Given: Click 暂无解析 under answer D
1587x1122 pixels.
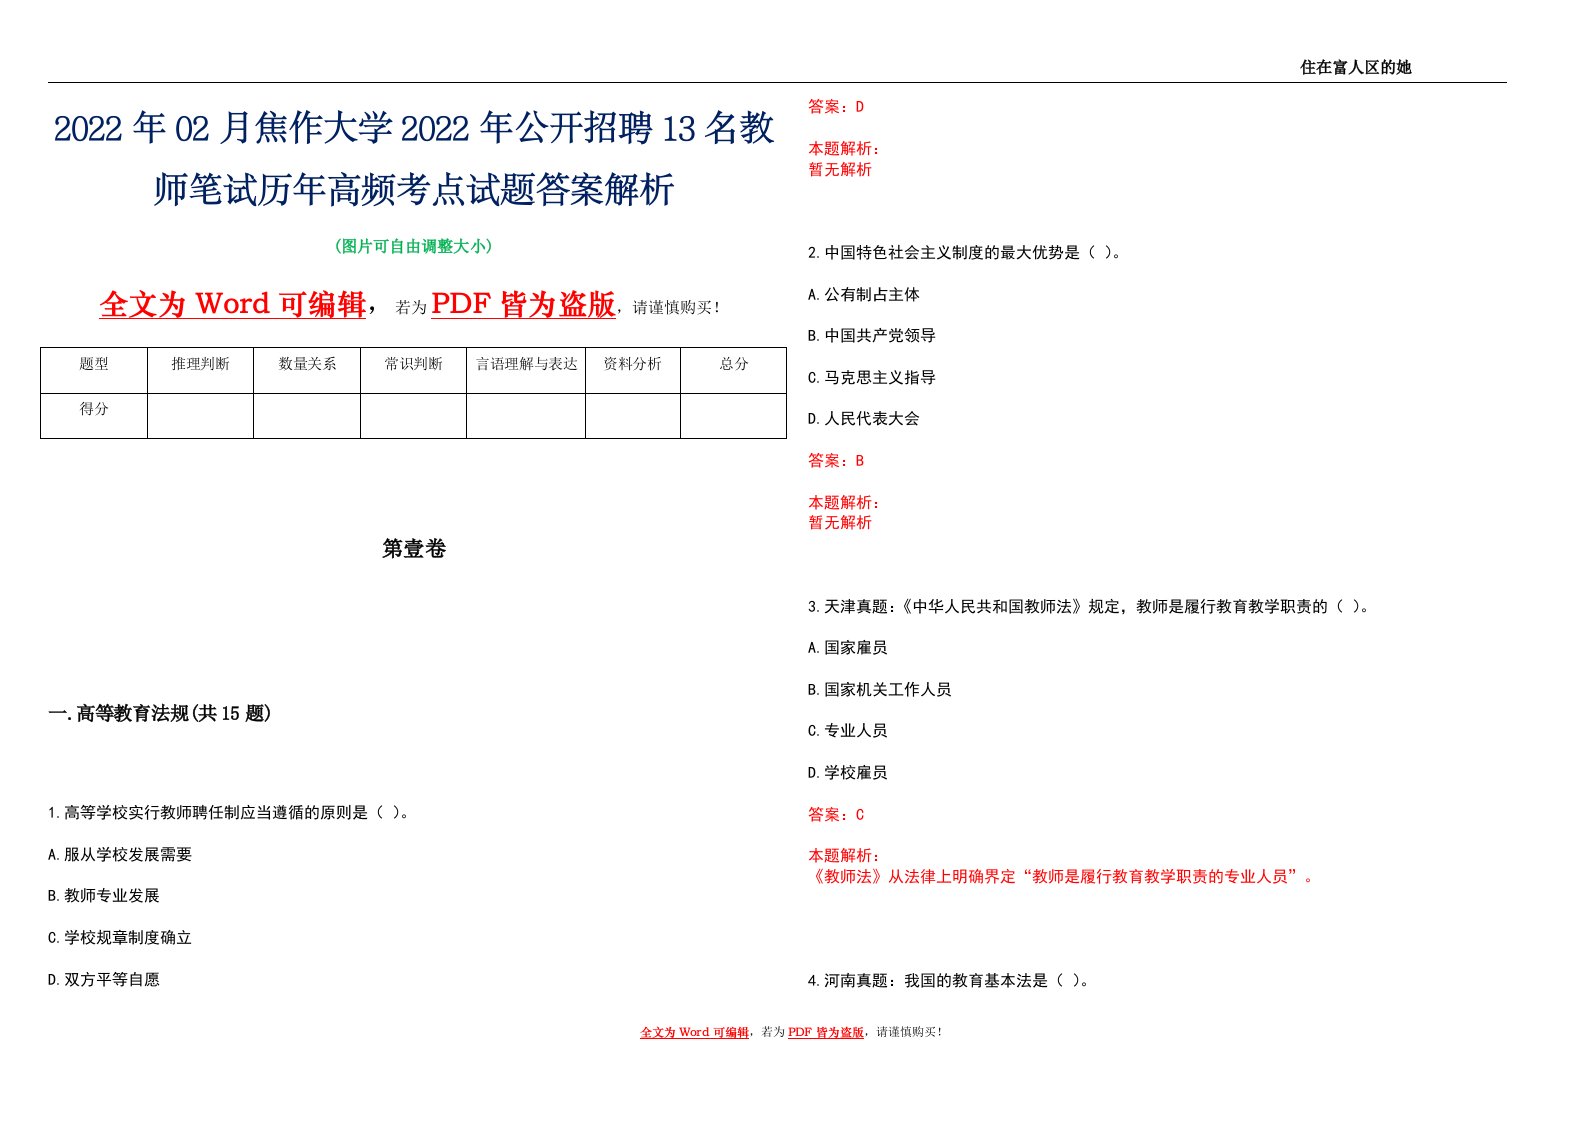Looking at the screenshot, I should [840, 170].
